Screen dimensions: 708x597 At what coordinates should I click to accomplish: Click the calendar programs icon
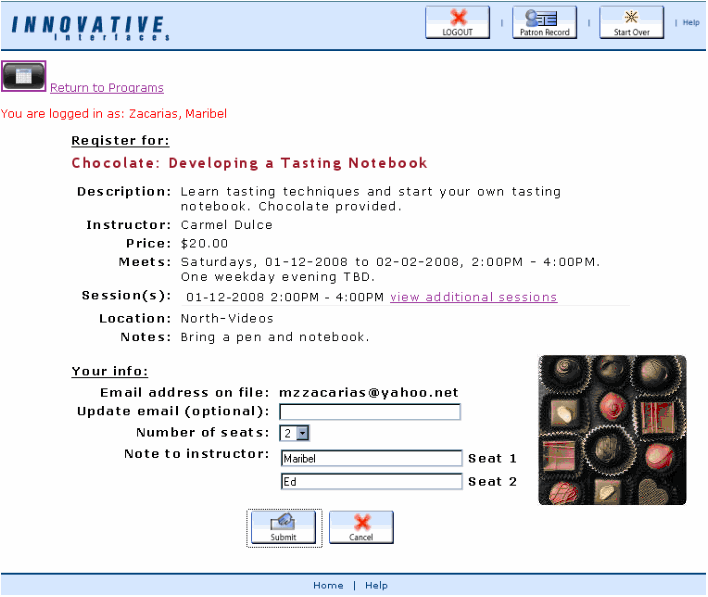(23, 76)
